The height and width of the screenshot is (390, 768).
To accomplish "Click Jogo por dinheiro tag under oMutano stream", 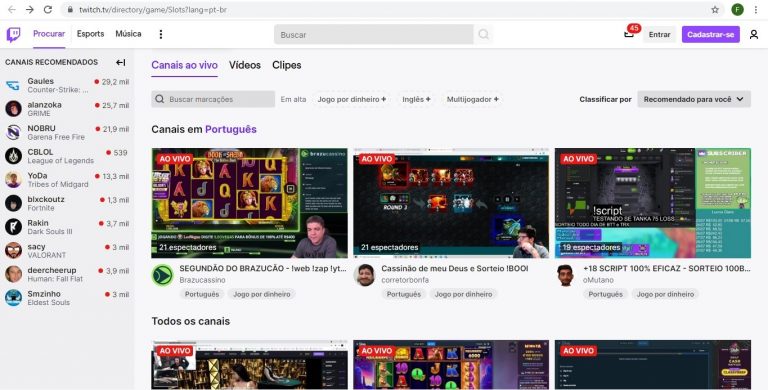I will click(665, 294).
